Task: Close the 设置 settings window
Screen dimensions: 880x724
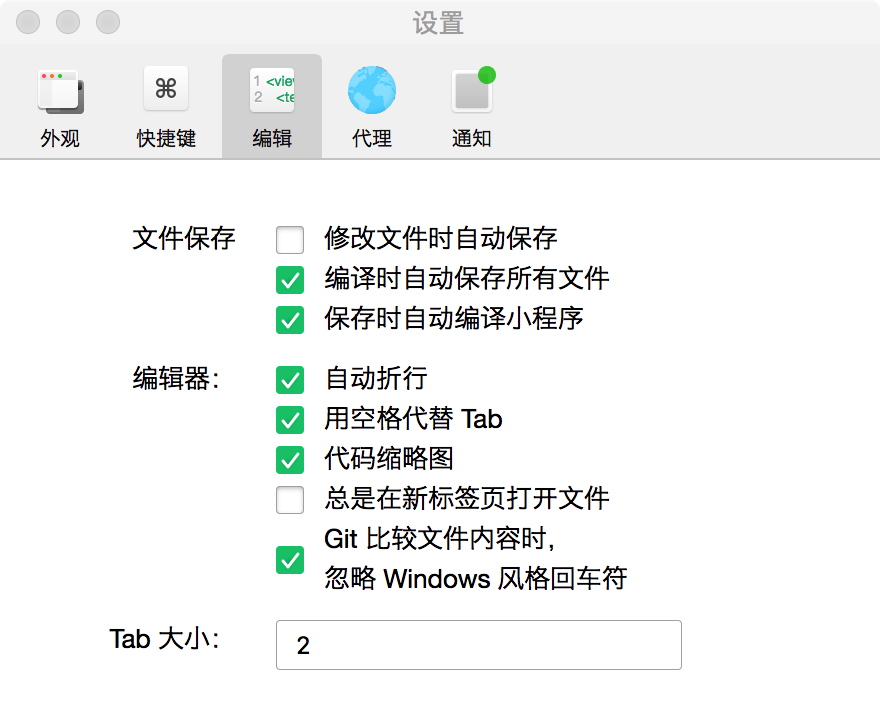Action: (27, 21)
